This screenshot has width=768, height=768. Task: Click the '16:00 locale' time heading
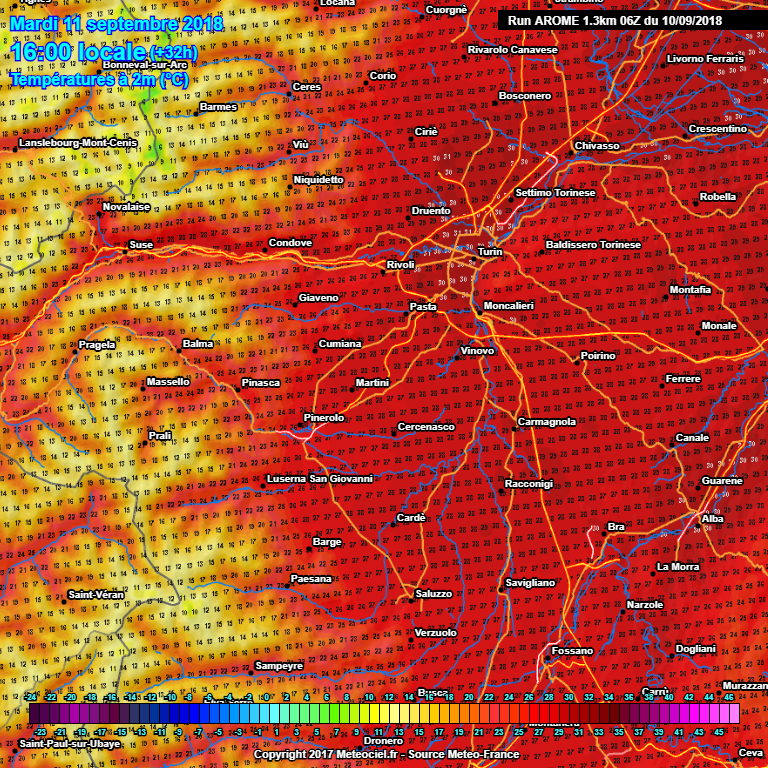click(x=78, y=51)
